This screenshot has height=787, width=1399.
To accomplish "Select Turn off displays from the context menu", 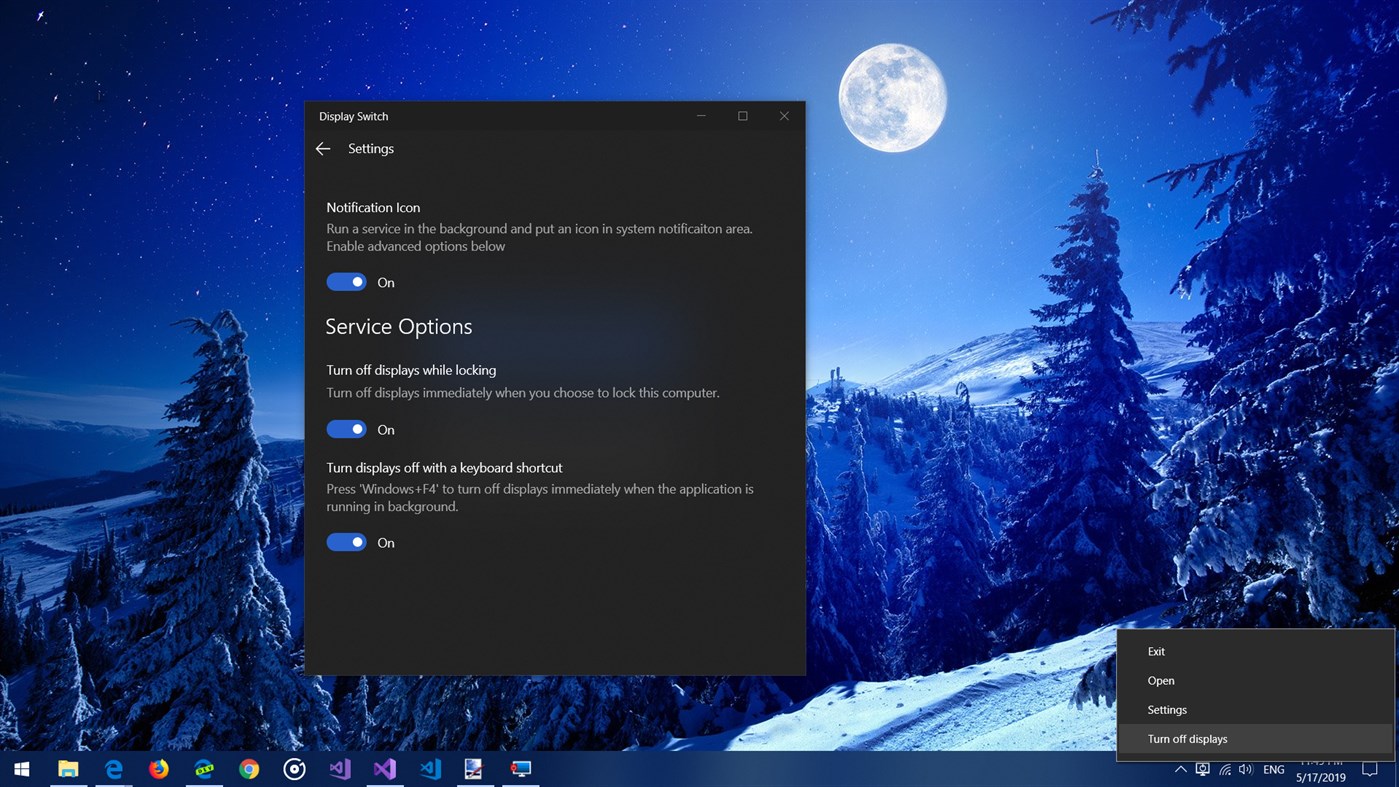I will (x=1188, y=738).
